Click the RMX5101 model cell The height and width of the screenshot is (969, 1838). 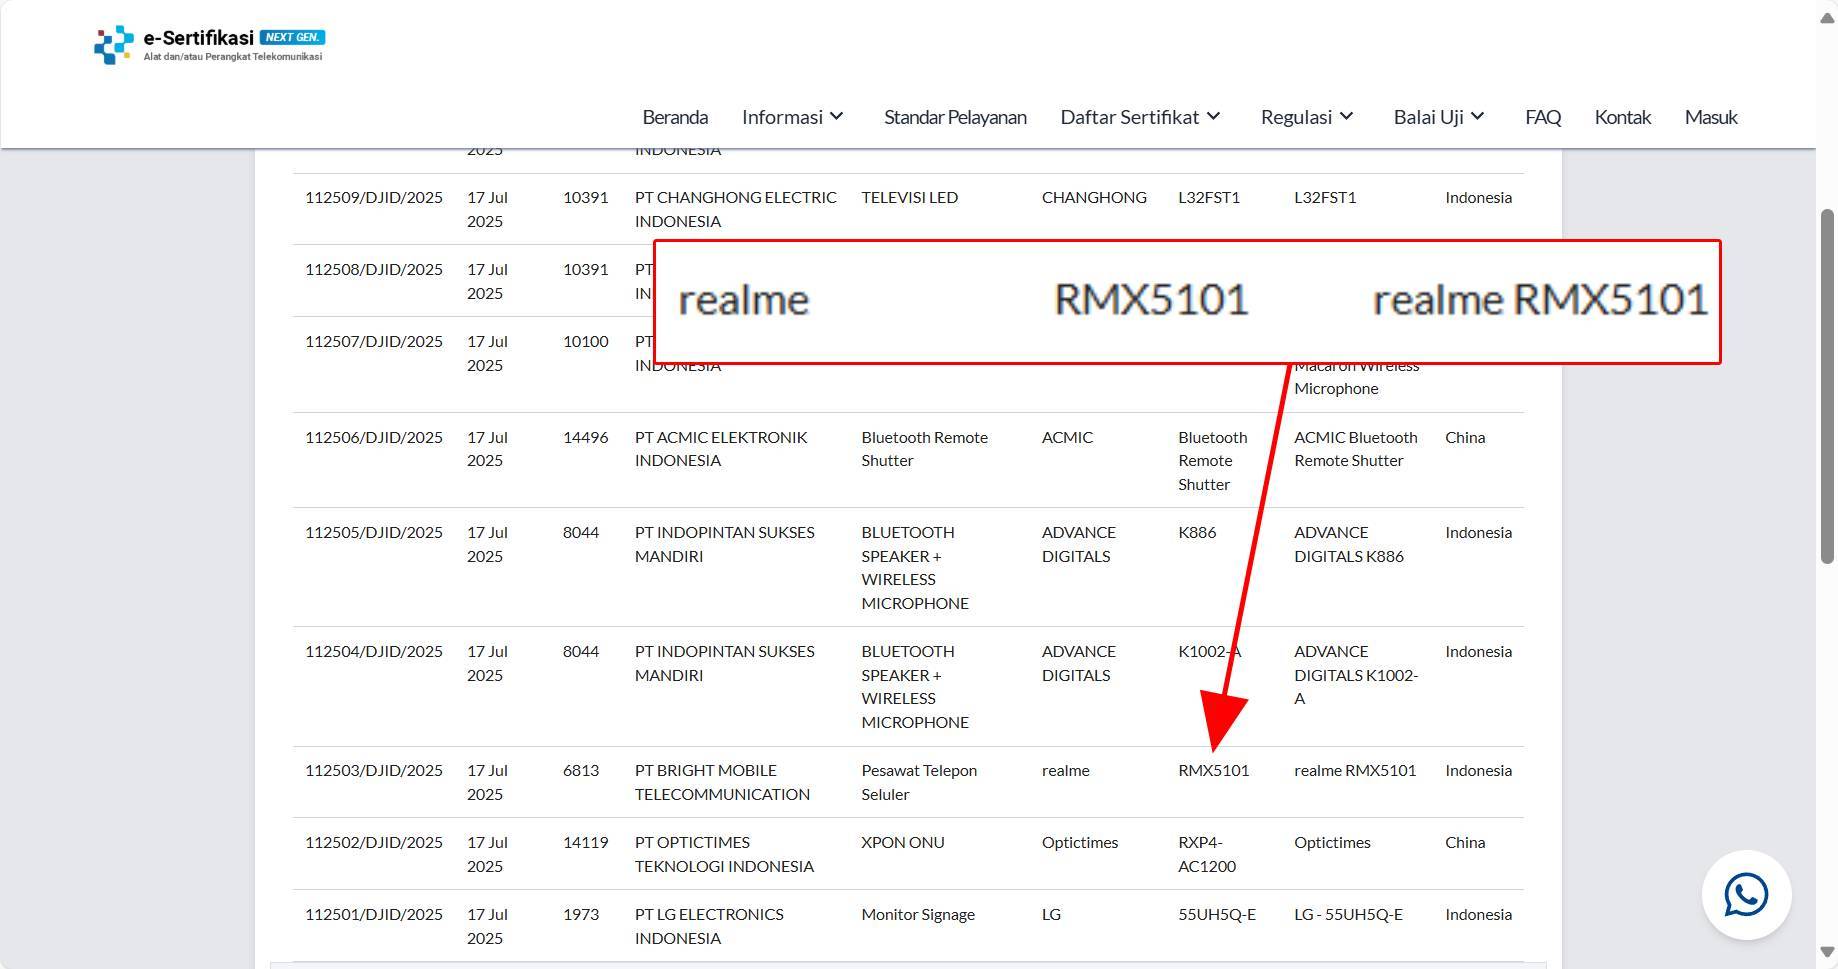coord(1214,770)
